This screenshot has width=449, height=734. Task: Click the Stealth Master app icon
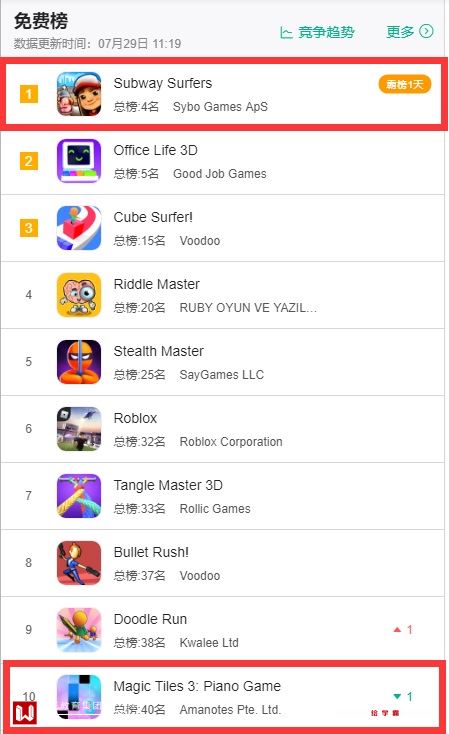coord(79,362)
